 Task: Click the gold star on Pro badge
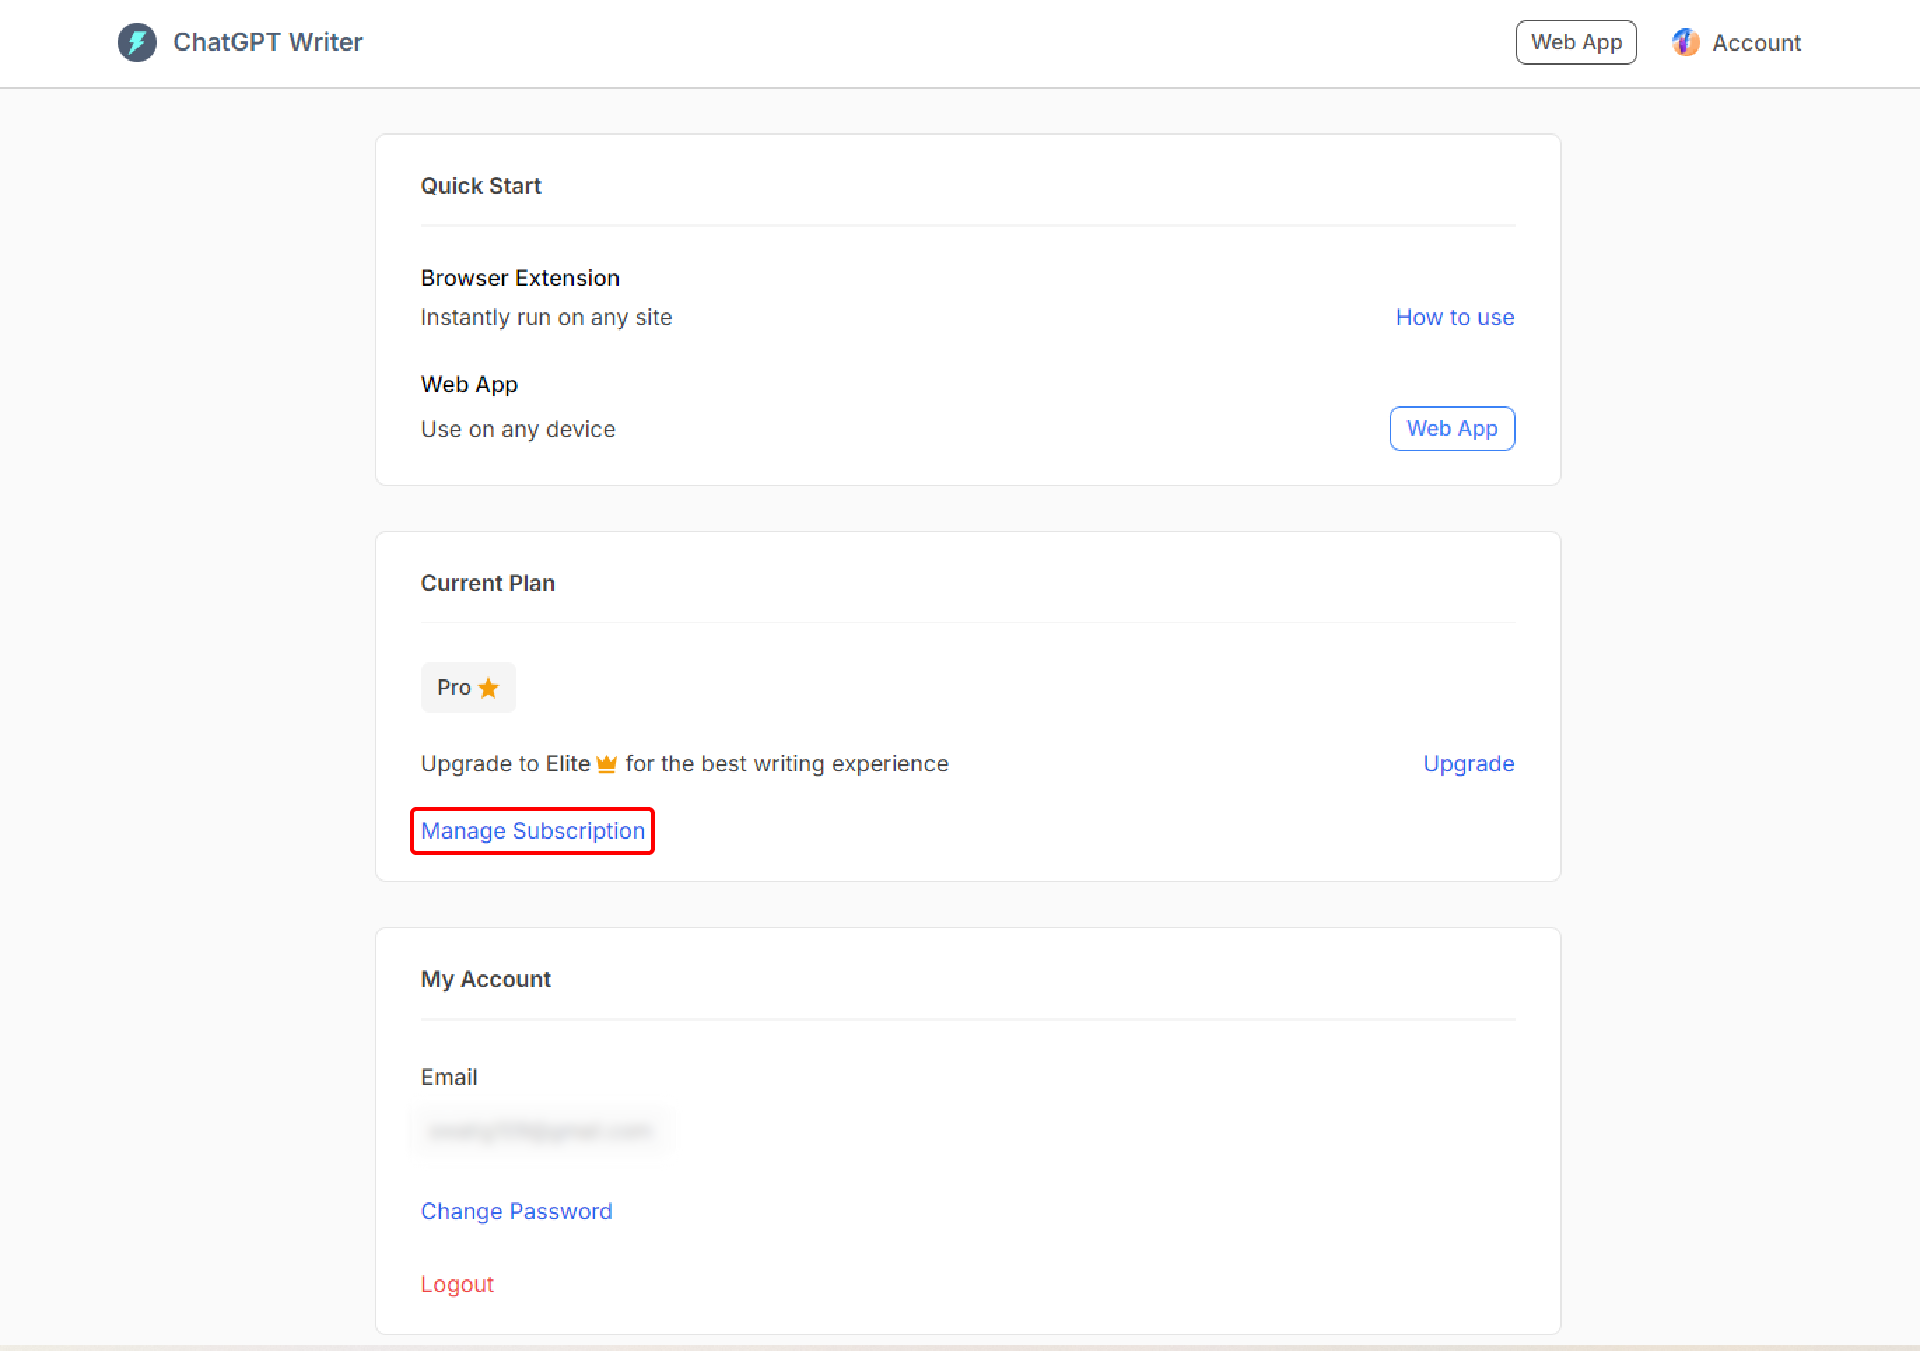488,688
